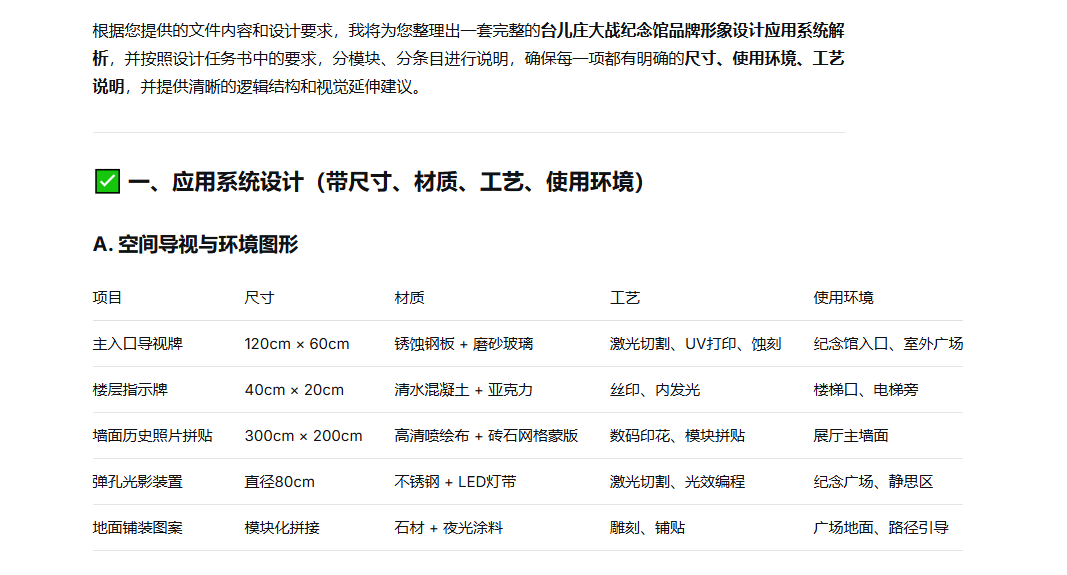The height and width of the screenshot is (575, 1067).
Task: Select cell '楼层指示牌'
Action: (130, 390)
